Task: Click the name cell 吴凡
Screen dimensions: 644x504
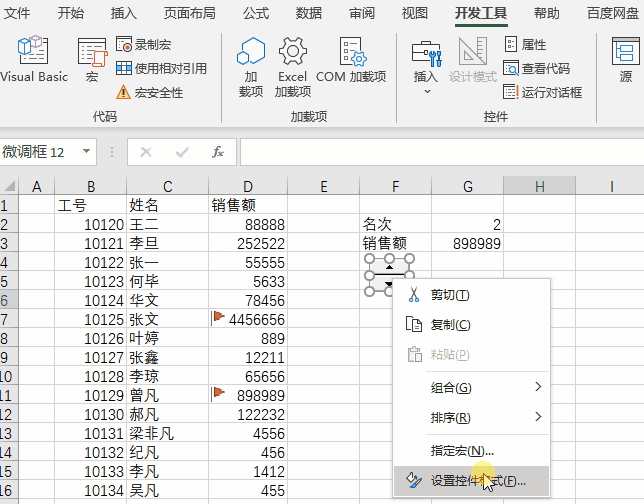Action: pos(167,490)
